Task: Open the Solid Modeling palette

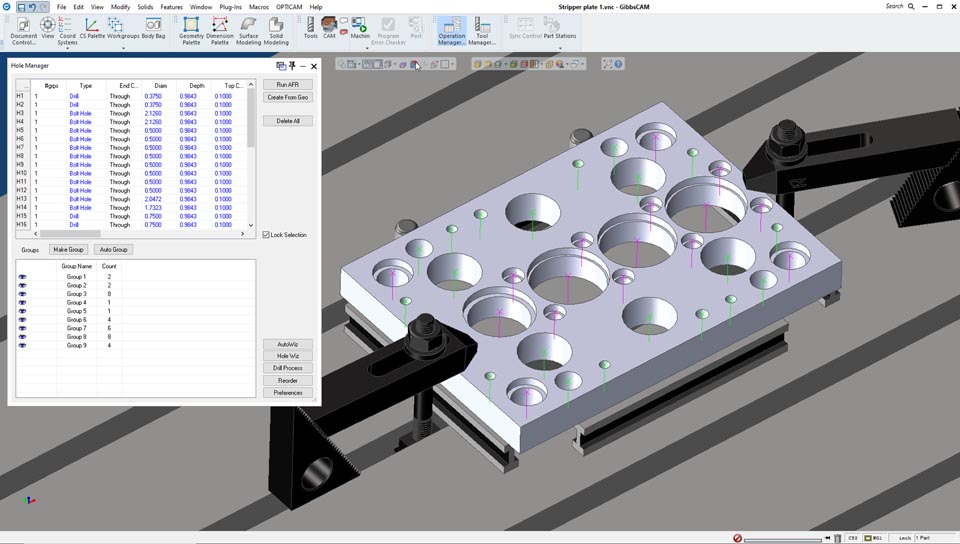Action: pyautogui.click(x=276, y=29)
